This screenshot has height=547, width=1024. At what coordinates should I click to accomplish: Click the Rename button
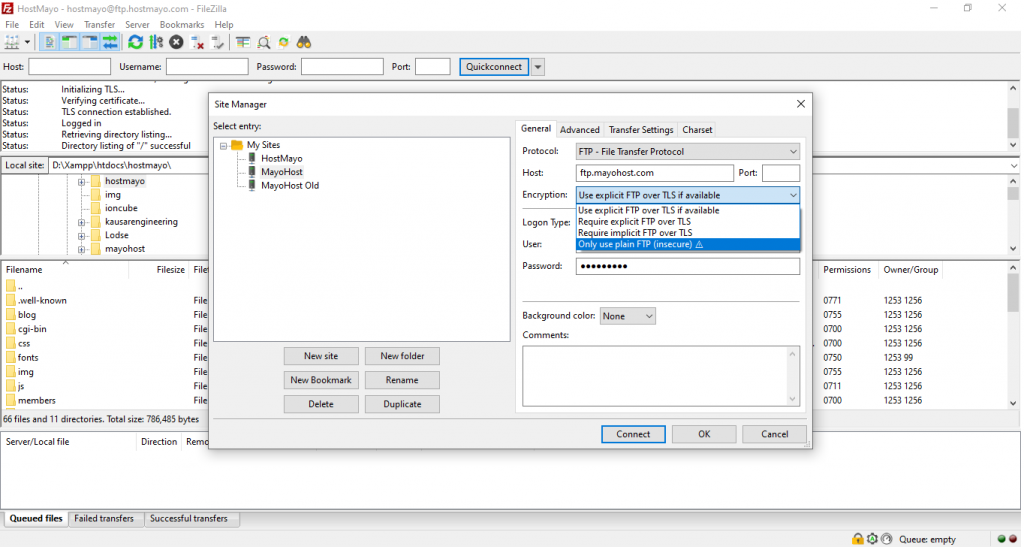[402, 380]
